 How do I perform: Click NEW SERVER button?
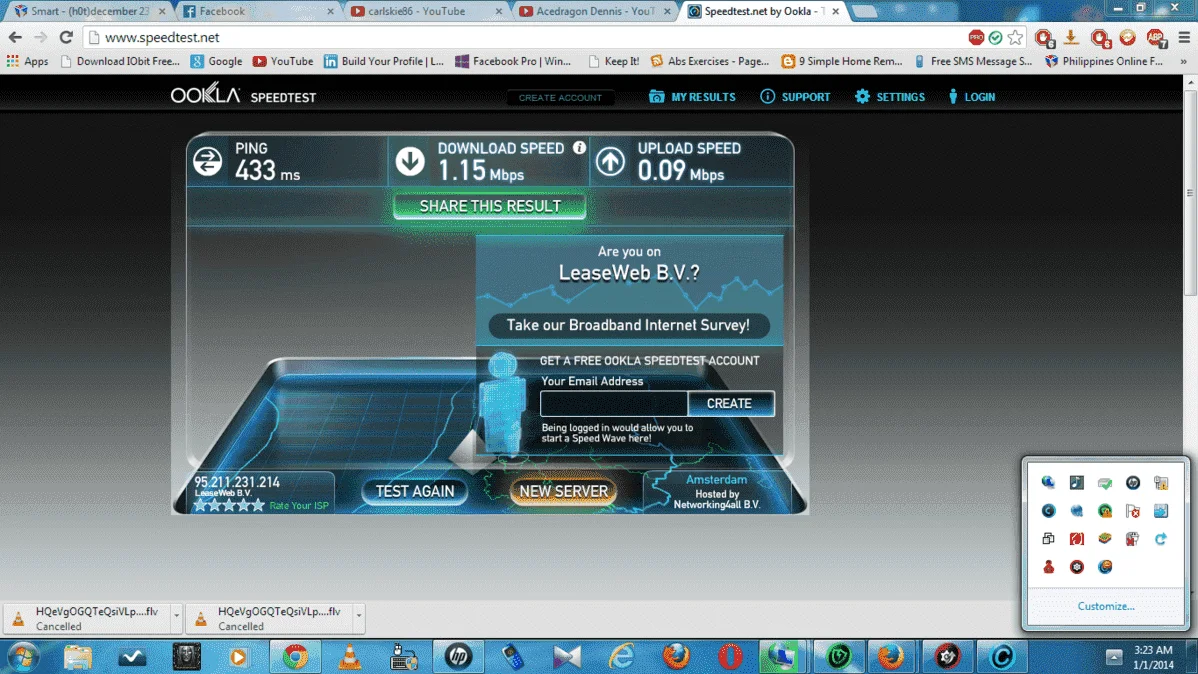564,491
